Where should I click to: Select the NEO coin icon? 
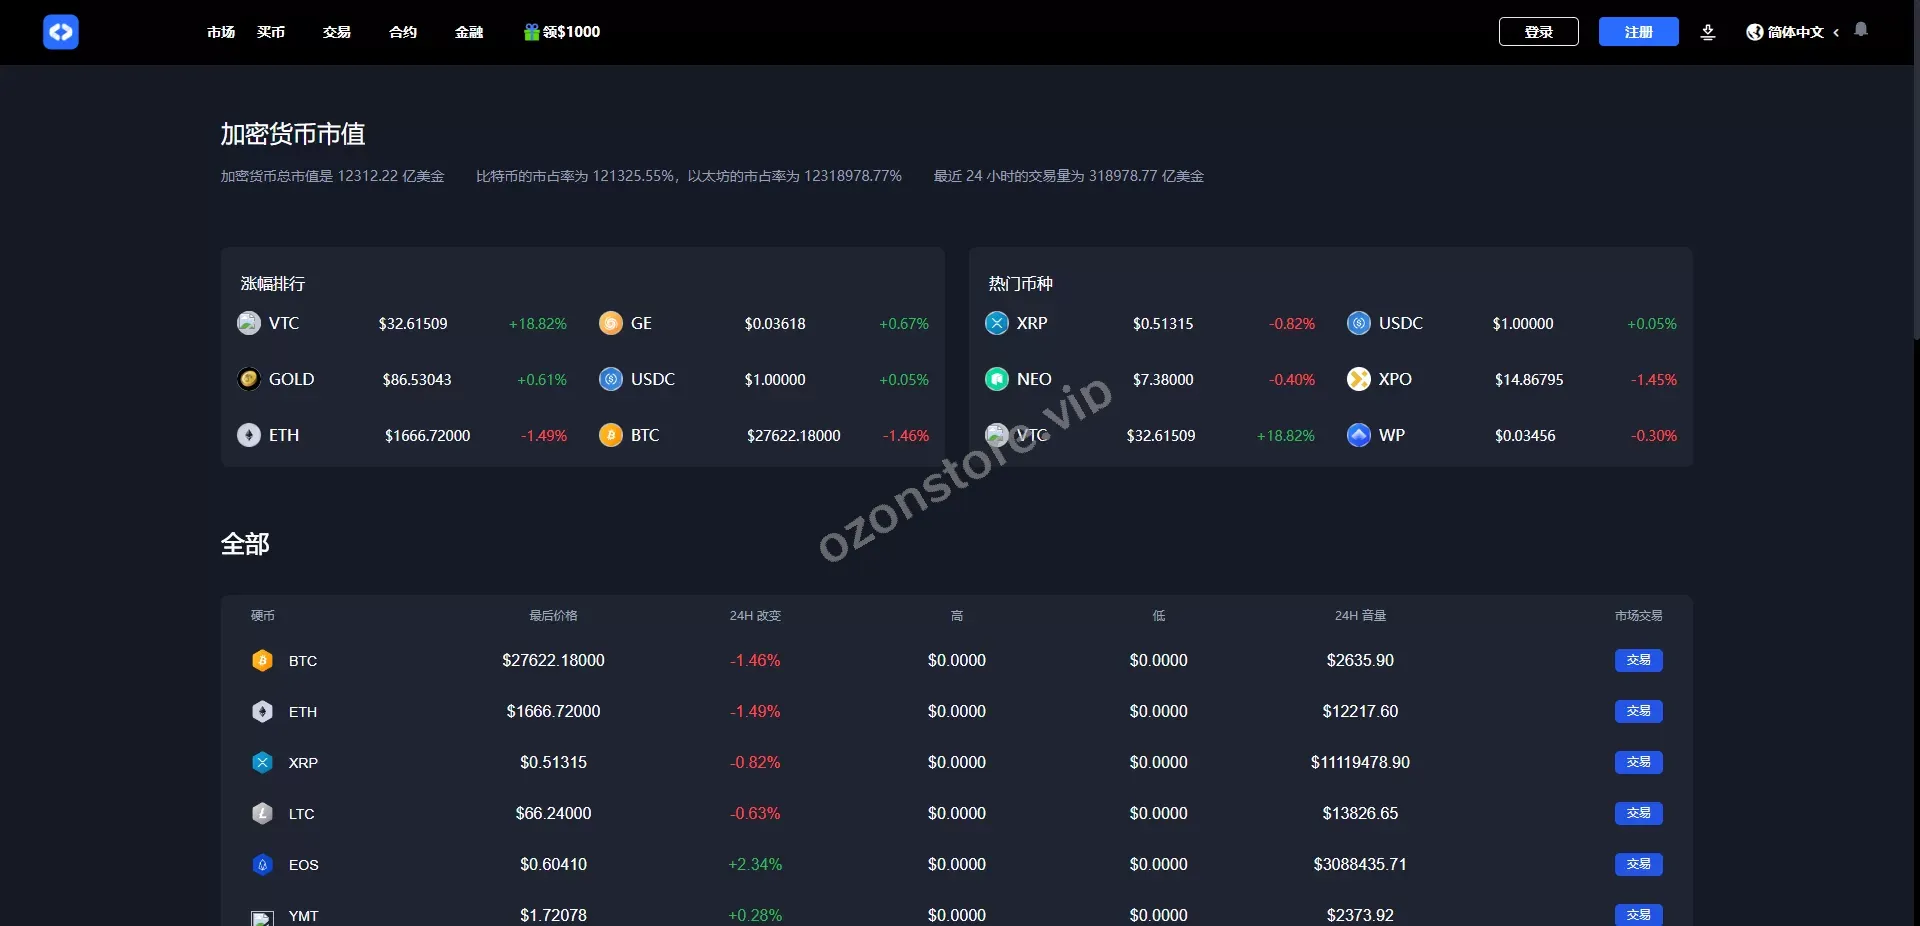click(x=997, y=379)
